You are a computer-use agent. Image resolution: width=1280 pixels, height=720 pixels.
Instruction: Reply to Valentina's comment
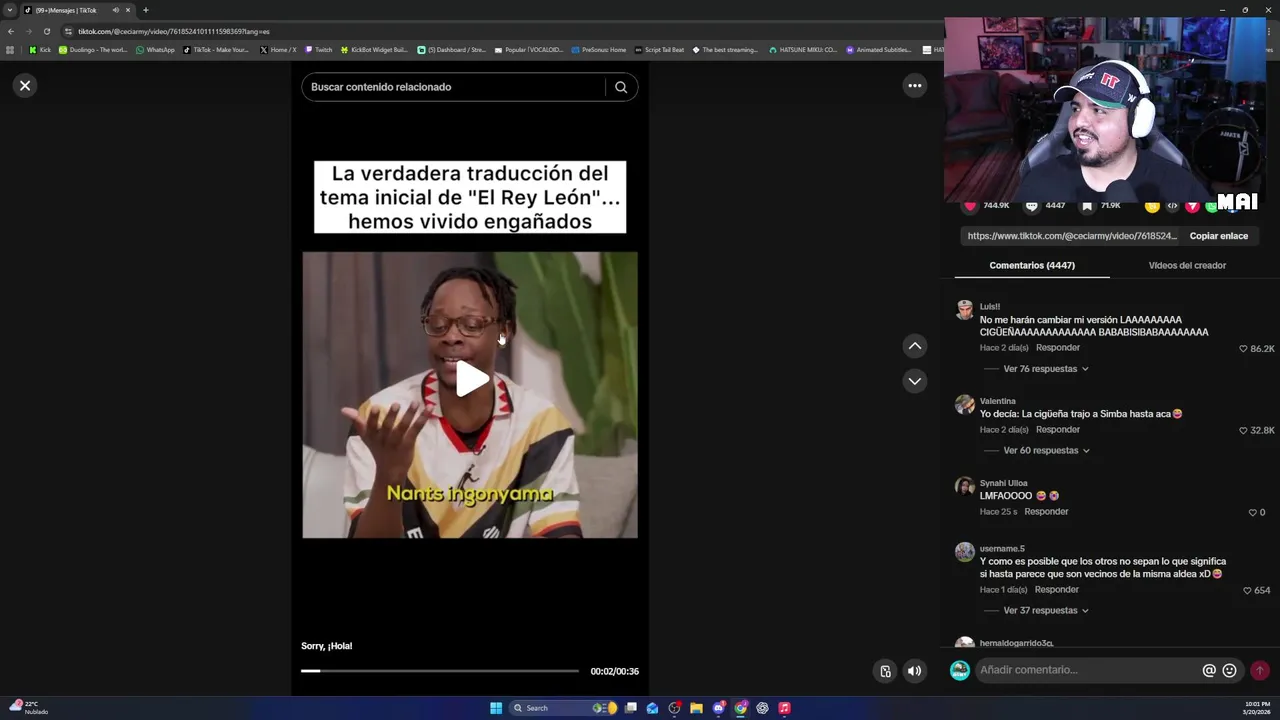[x=1058, y=430]
